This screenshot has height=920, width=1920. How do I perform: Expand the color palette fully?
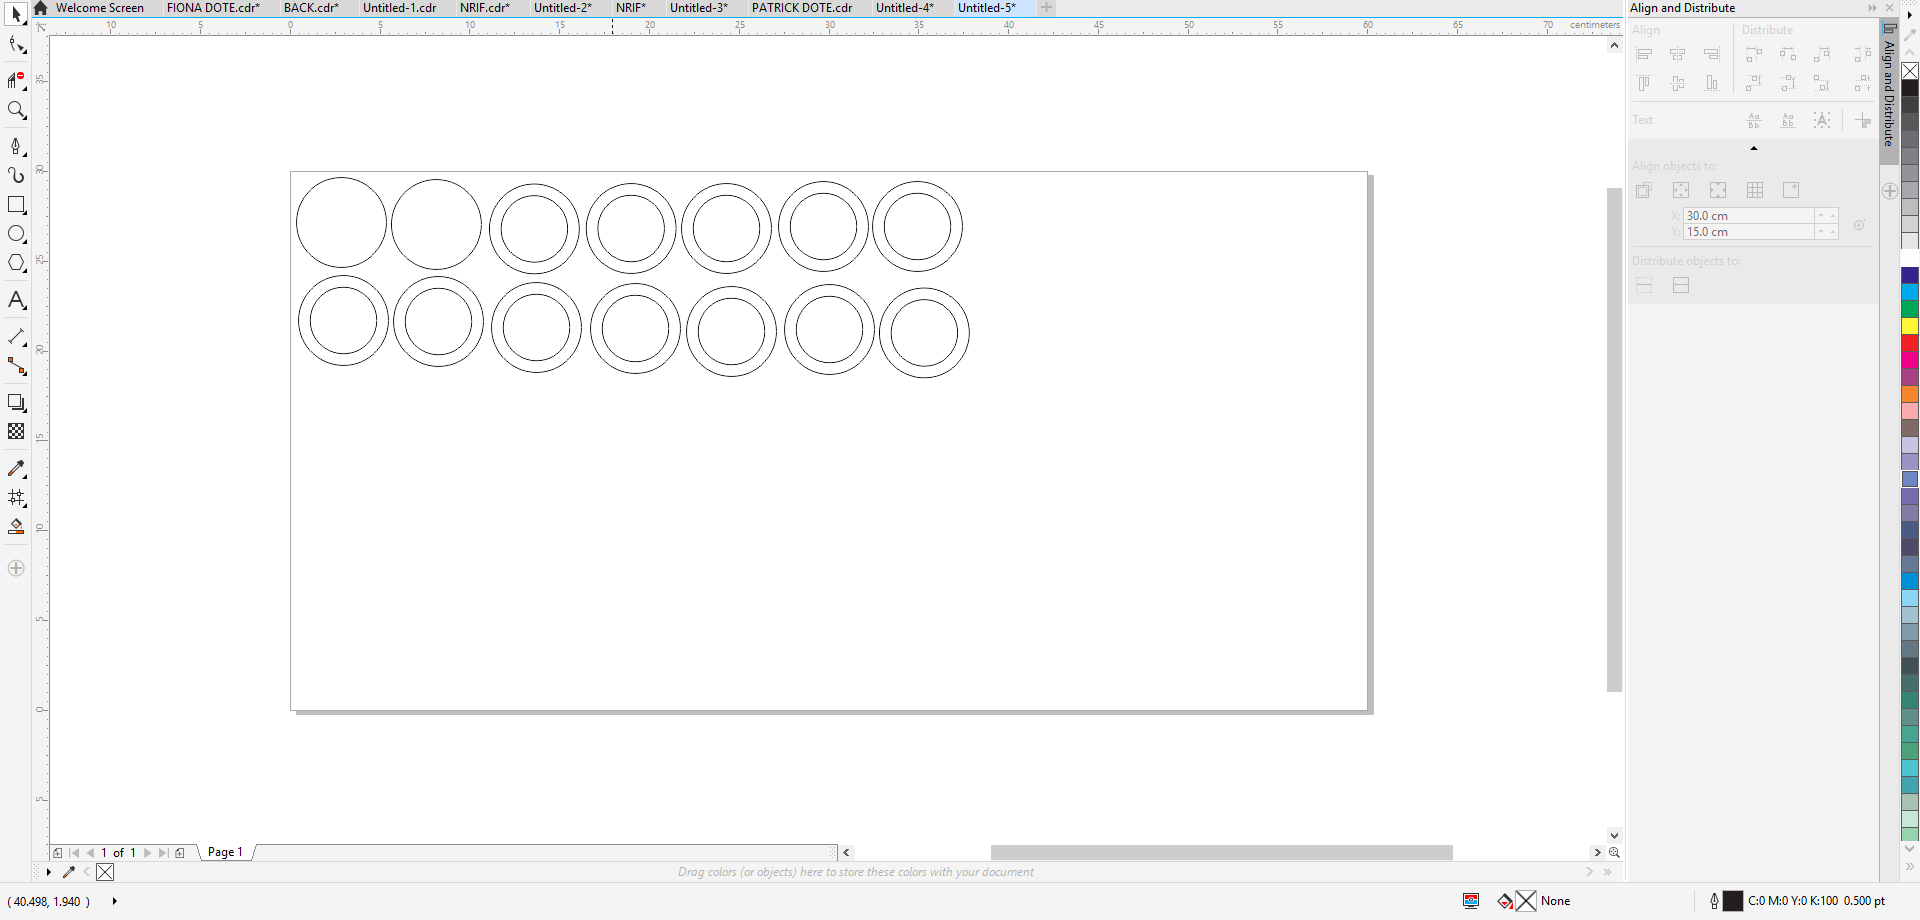tap(1910, 867)
